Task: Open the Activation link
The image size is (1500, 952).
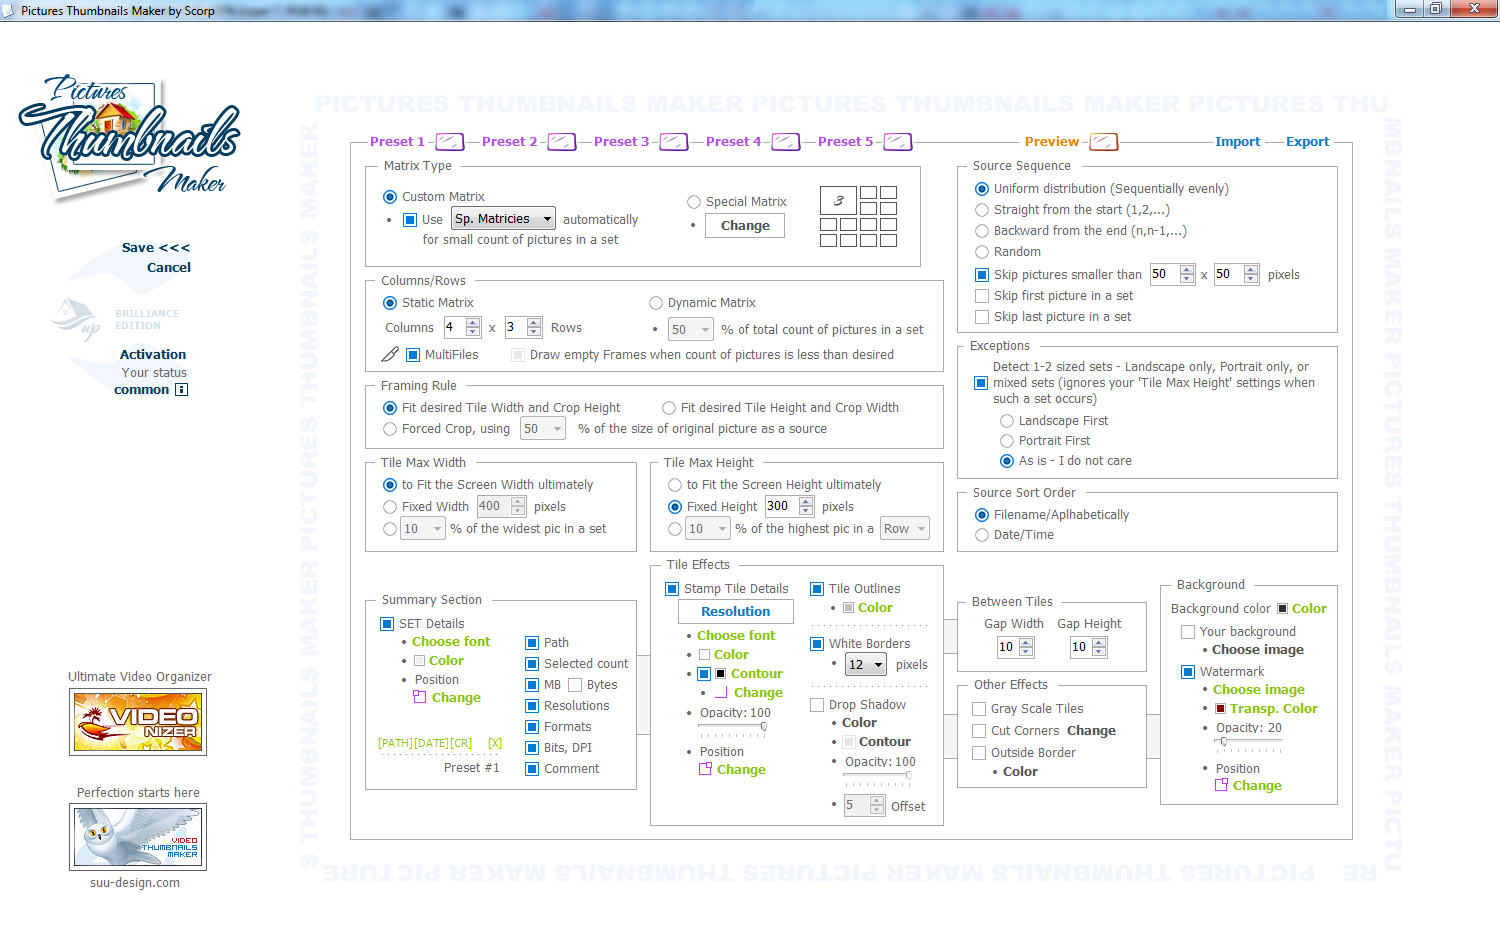Action: click(153, 355)
